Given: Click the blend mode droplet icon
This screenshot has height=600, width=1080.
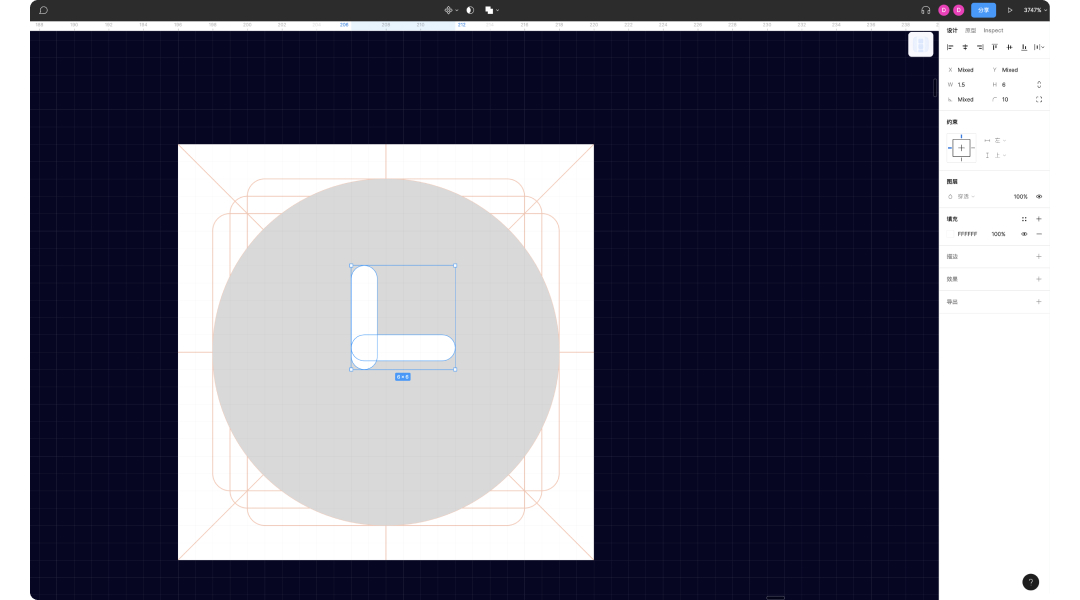Looking at the screenshot, I should [951, 196].
